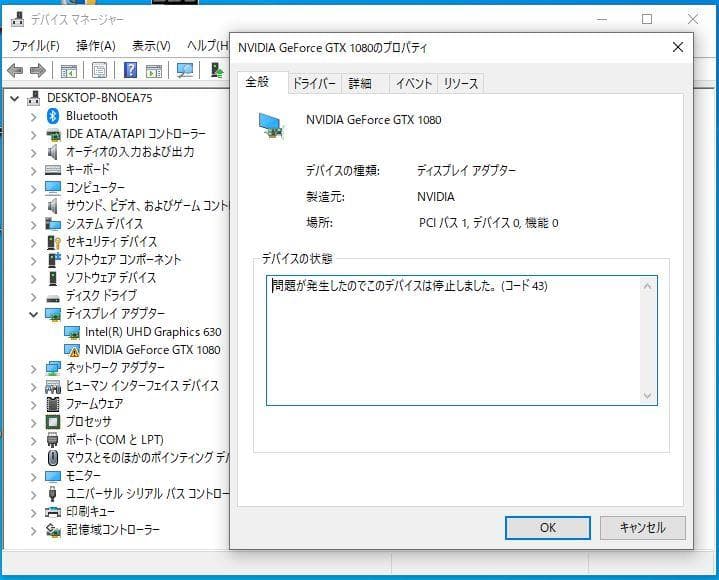Click the firmware chip icon
This screenshot has width=719, height=580.
tap(53, 404)
